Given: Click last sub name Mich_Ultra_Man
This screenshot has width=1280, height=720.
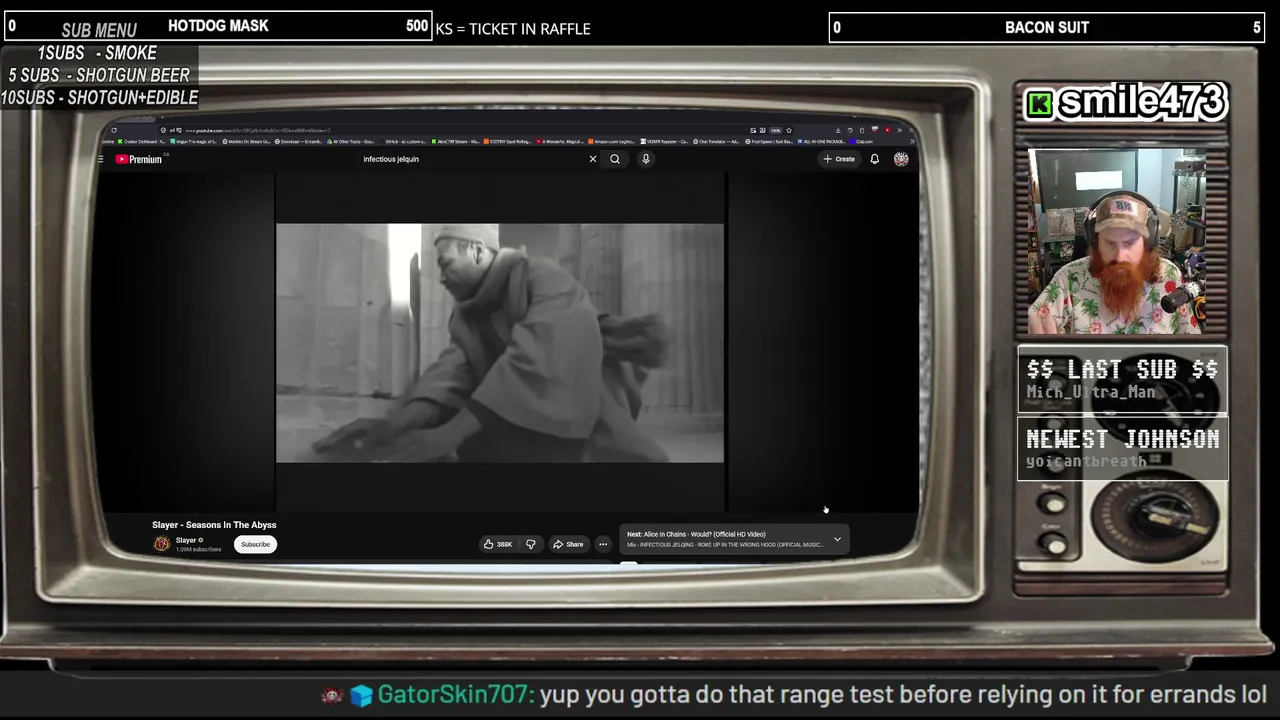Looking at the screenshot, I should coord(1090,392).
